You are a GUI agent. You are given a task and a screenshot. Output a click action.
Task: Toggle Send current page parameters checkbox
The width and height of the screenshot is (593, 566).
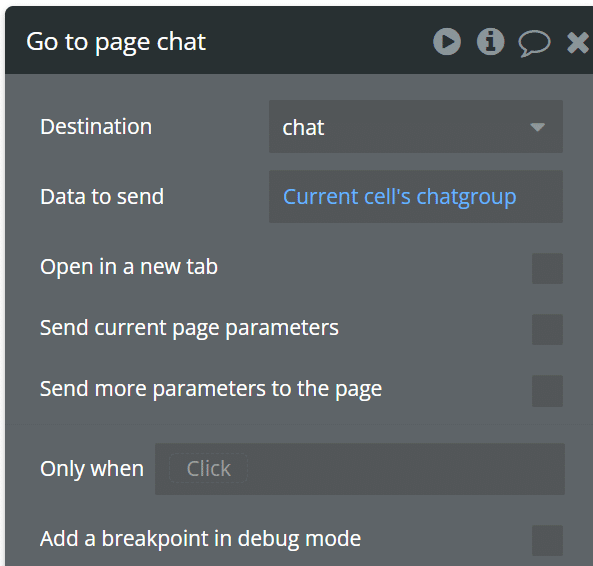pos(547,329)
